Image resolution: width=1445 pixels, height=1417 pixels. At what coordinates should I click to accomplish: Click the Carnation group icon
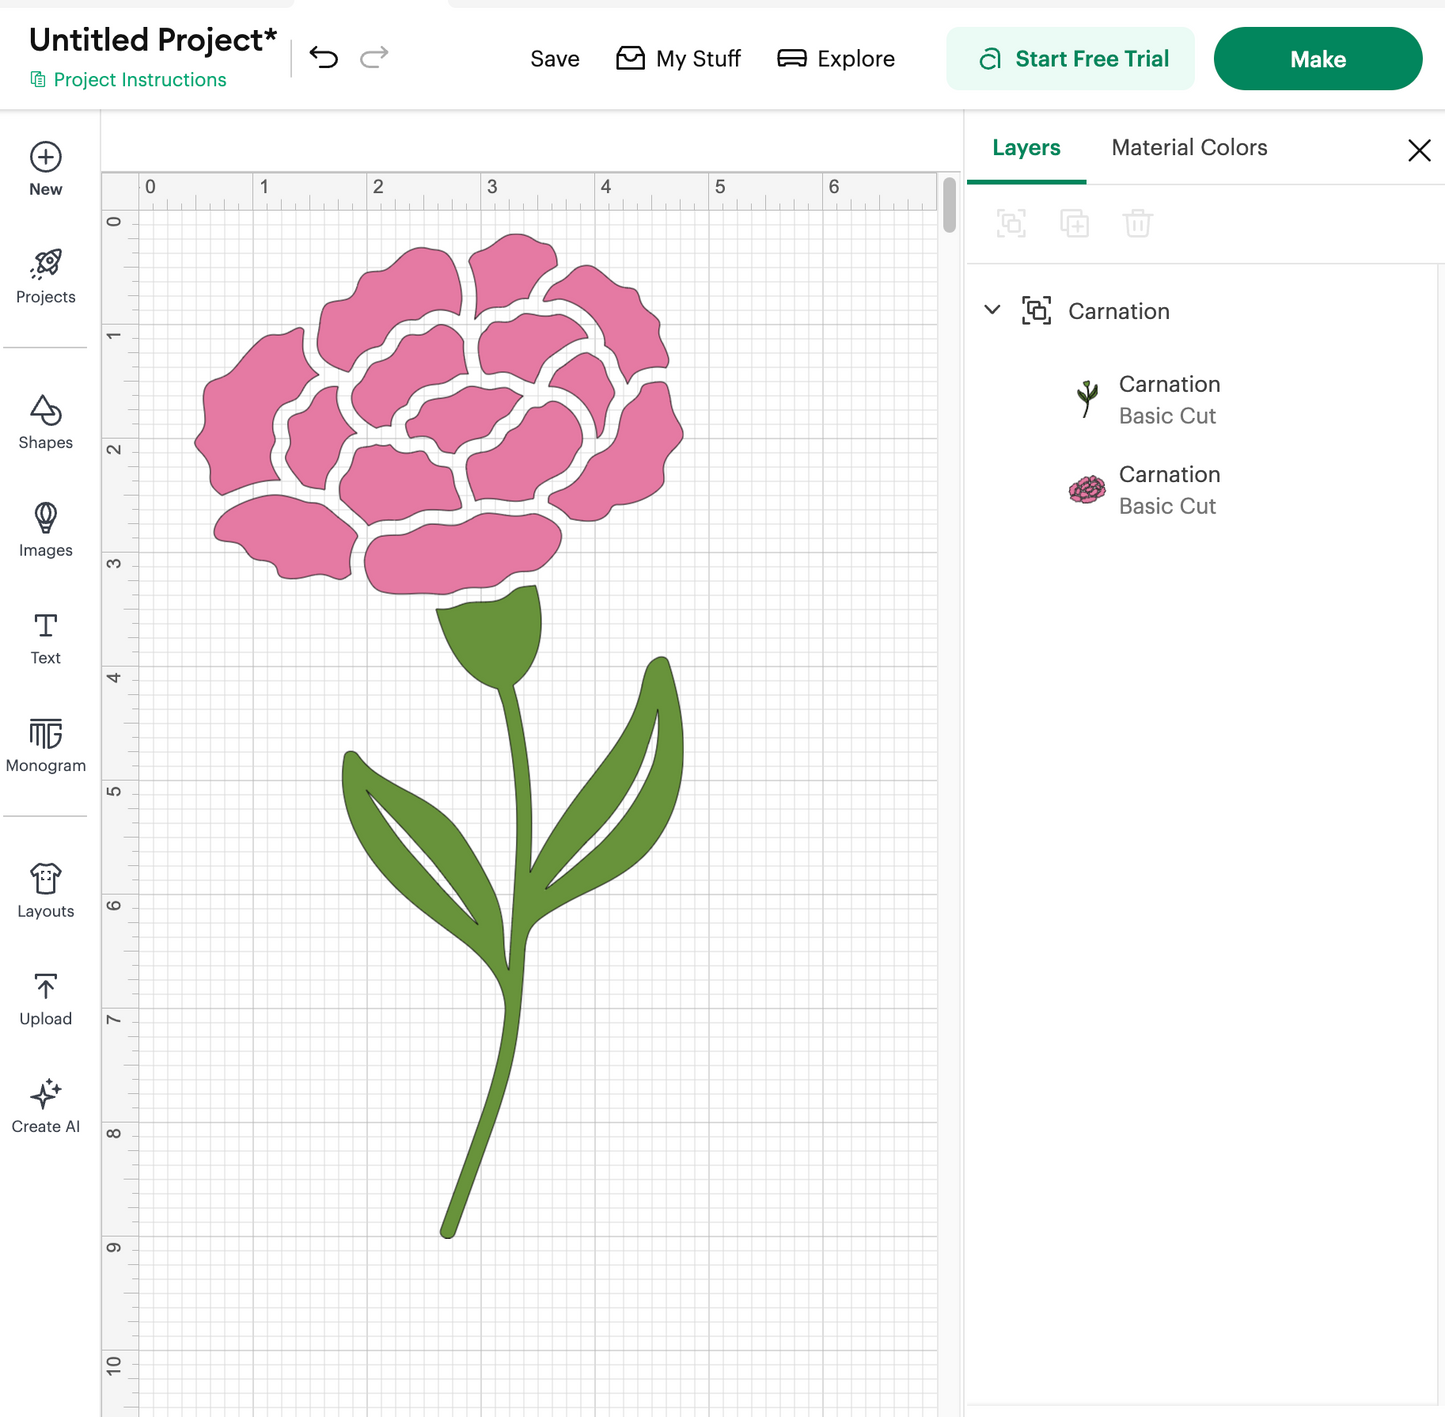coord(1037,311)
